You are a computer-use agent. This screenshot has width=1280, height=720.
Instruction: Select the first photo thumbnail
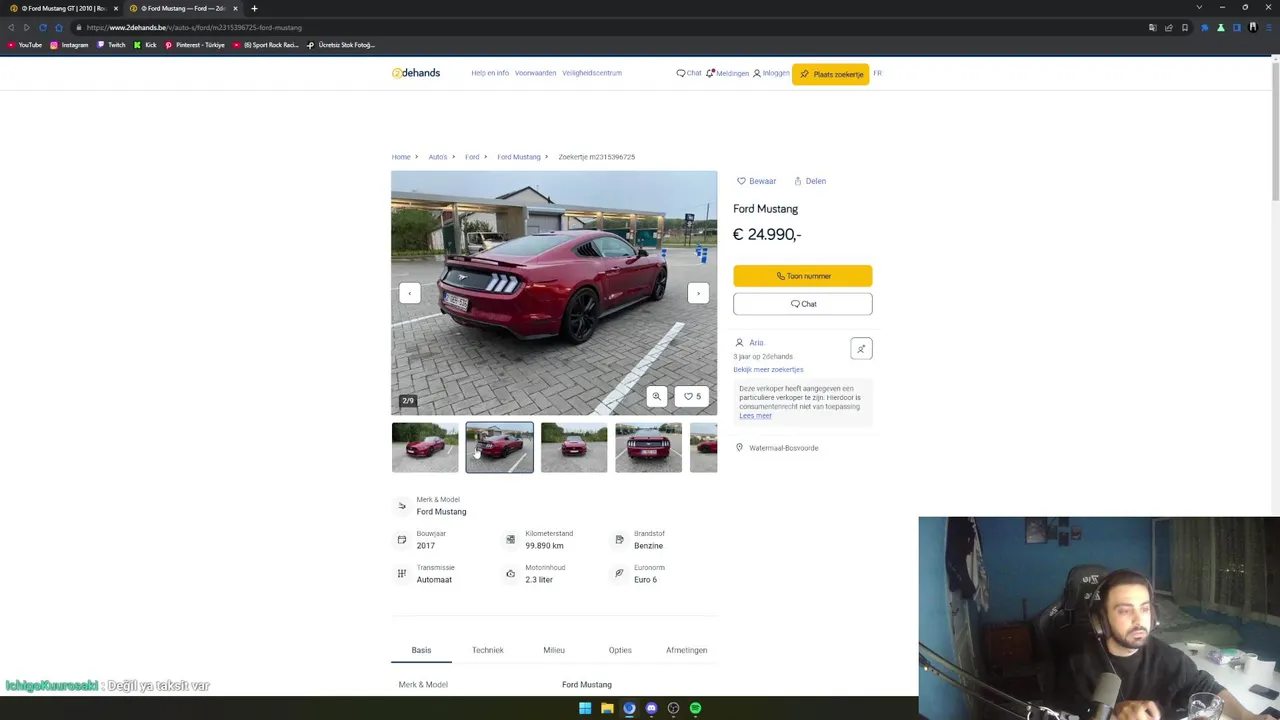[425, 447]
